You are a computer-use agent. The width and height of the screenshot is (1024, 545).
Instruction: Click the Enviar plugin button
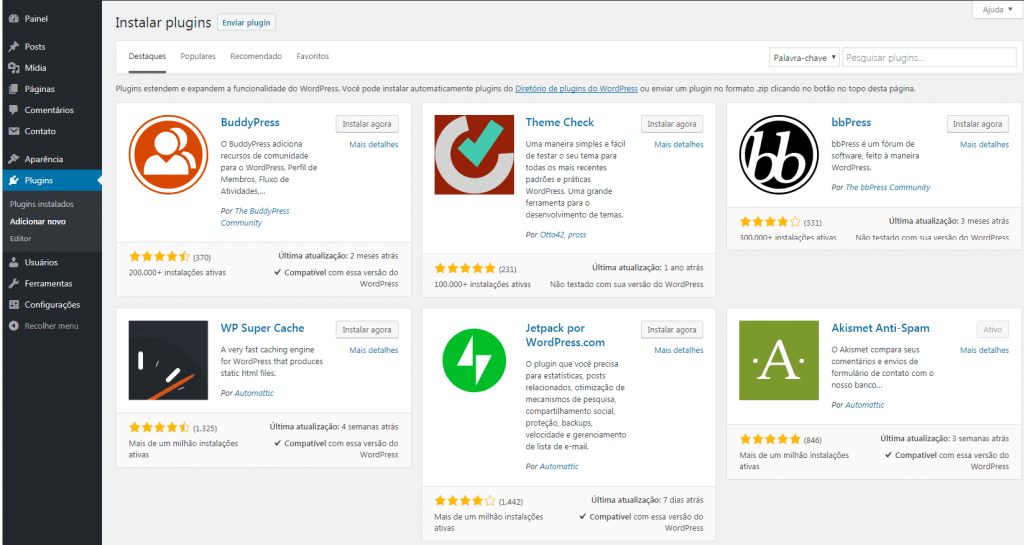[246, 23]
